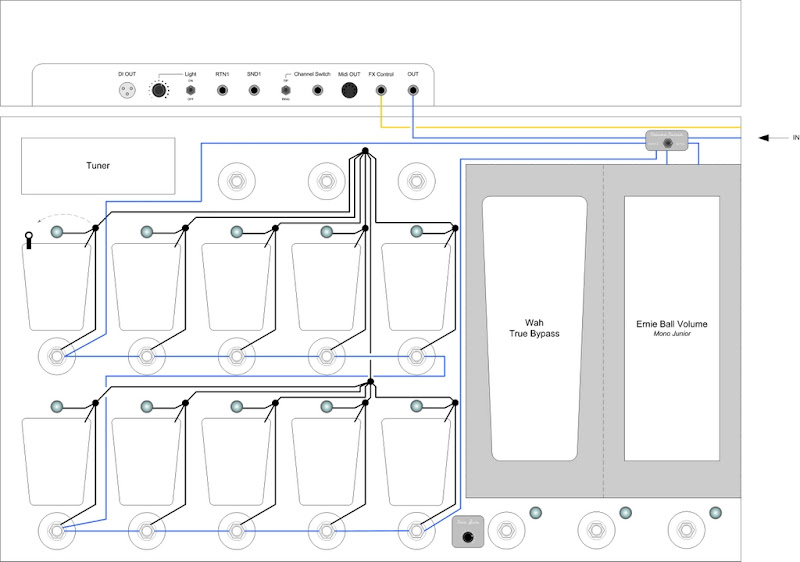Click the footswitch below the Wah pedal
800x562 pixels.
coord(506,530)
